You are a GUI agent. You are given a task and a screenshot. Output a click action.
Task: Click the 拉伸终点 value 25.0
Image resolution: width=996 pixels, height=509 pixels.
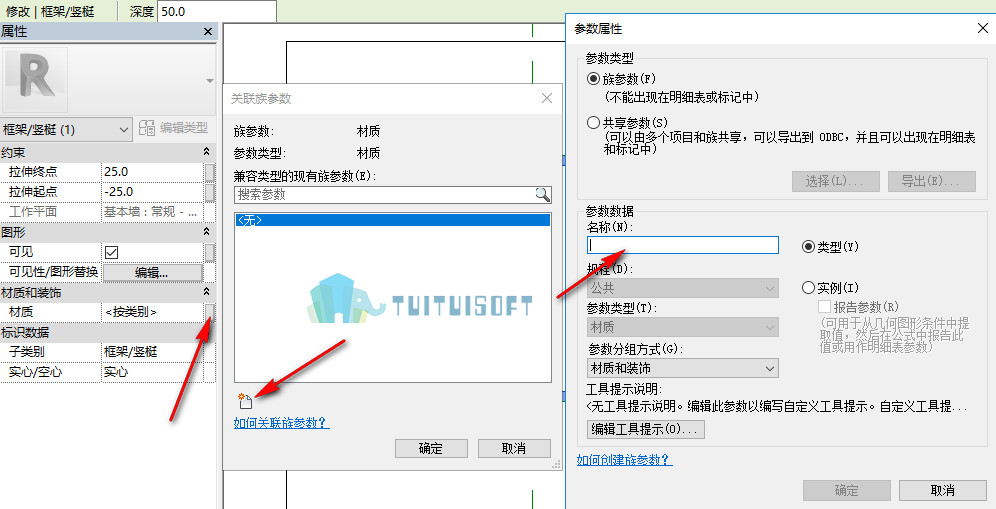click(152, 172)
